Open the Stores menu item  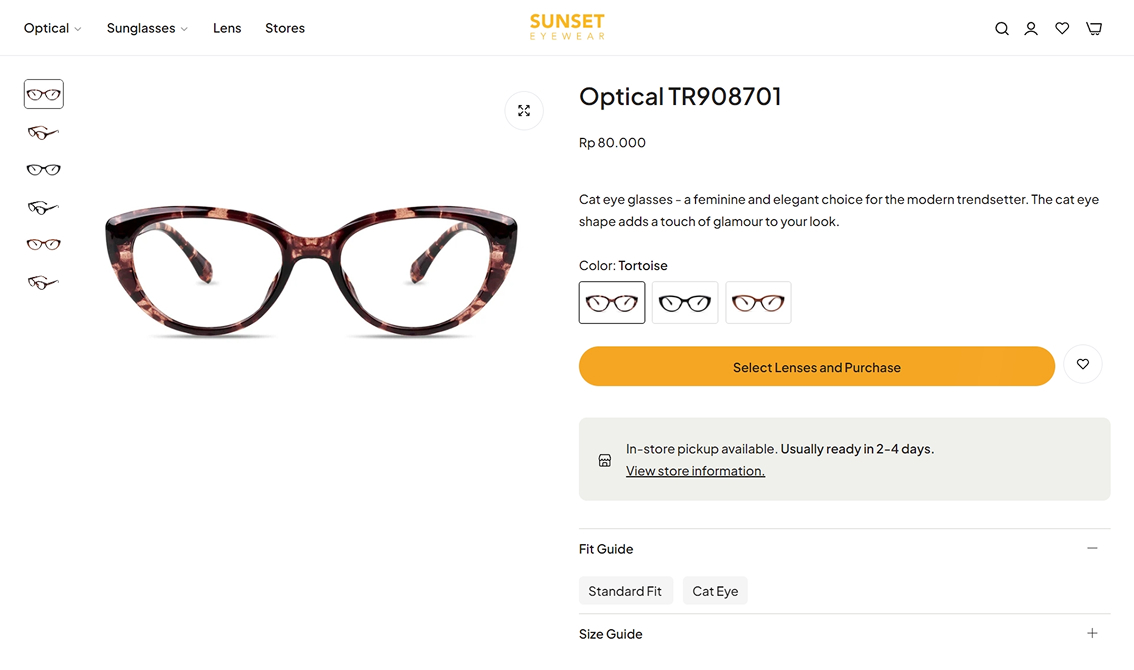[285, 29]
